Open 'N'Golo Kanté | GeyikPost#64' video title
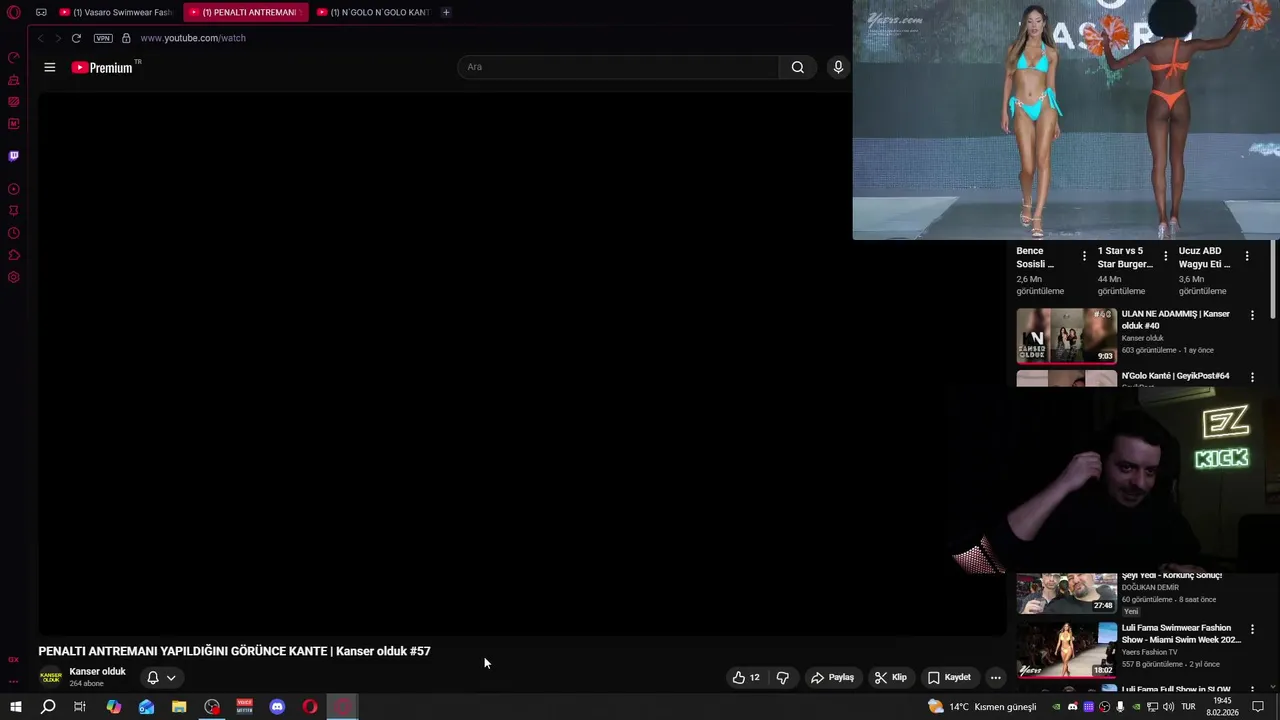This screenshot has height=720, width=1280. point(1175,376)
